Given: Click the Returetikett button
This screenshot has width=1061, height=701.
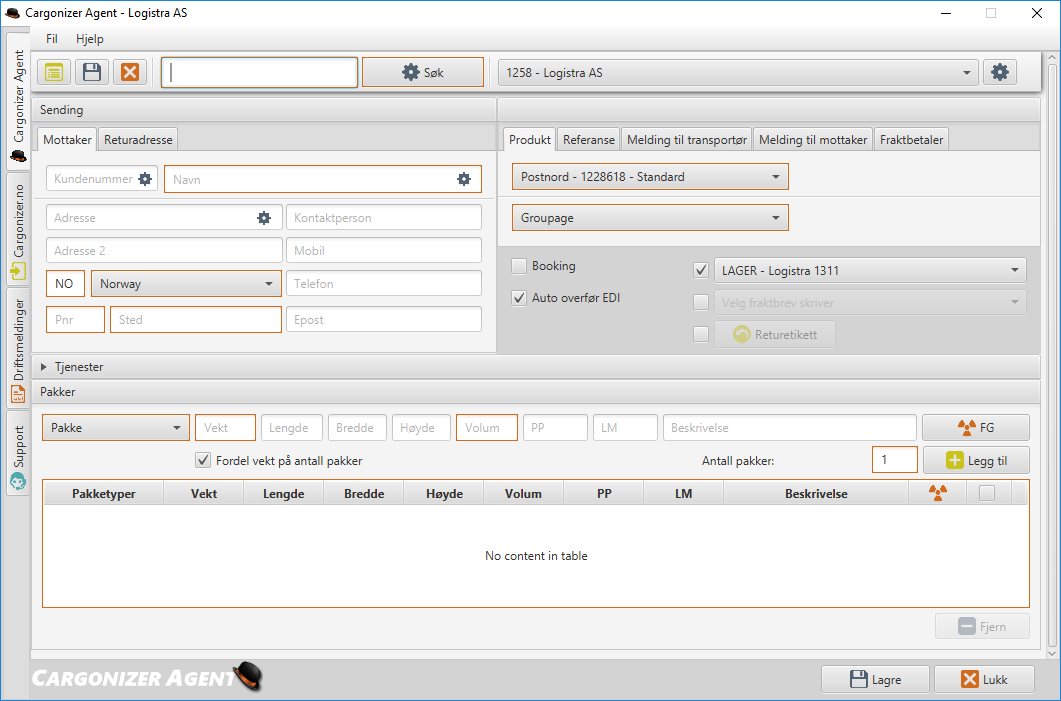Looking at the screenshot, I should pos(775,334).
